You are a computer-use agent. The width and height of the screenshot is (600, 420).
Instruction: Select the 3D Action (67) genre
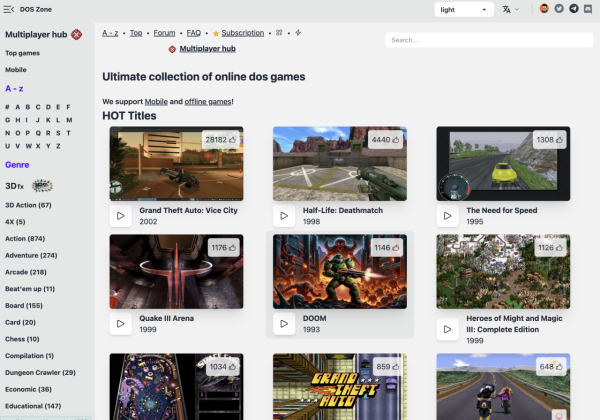tap(28, 205)
